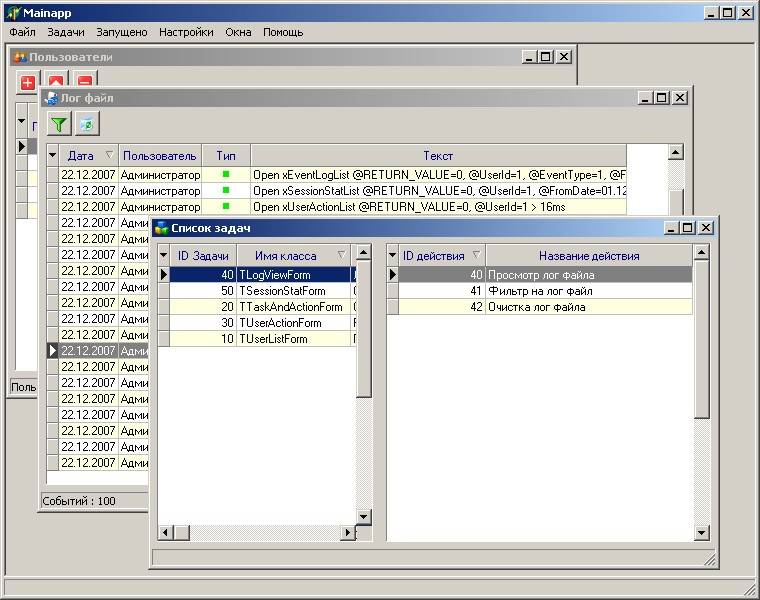Select the TLogViewForm task row
The height and width of the screenshot is (600, 760).
[257, 275]
